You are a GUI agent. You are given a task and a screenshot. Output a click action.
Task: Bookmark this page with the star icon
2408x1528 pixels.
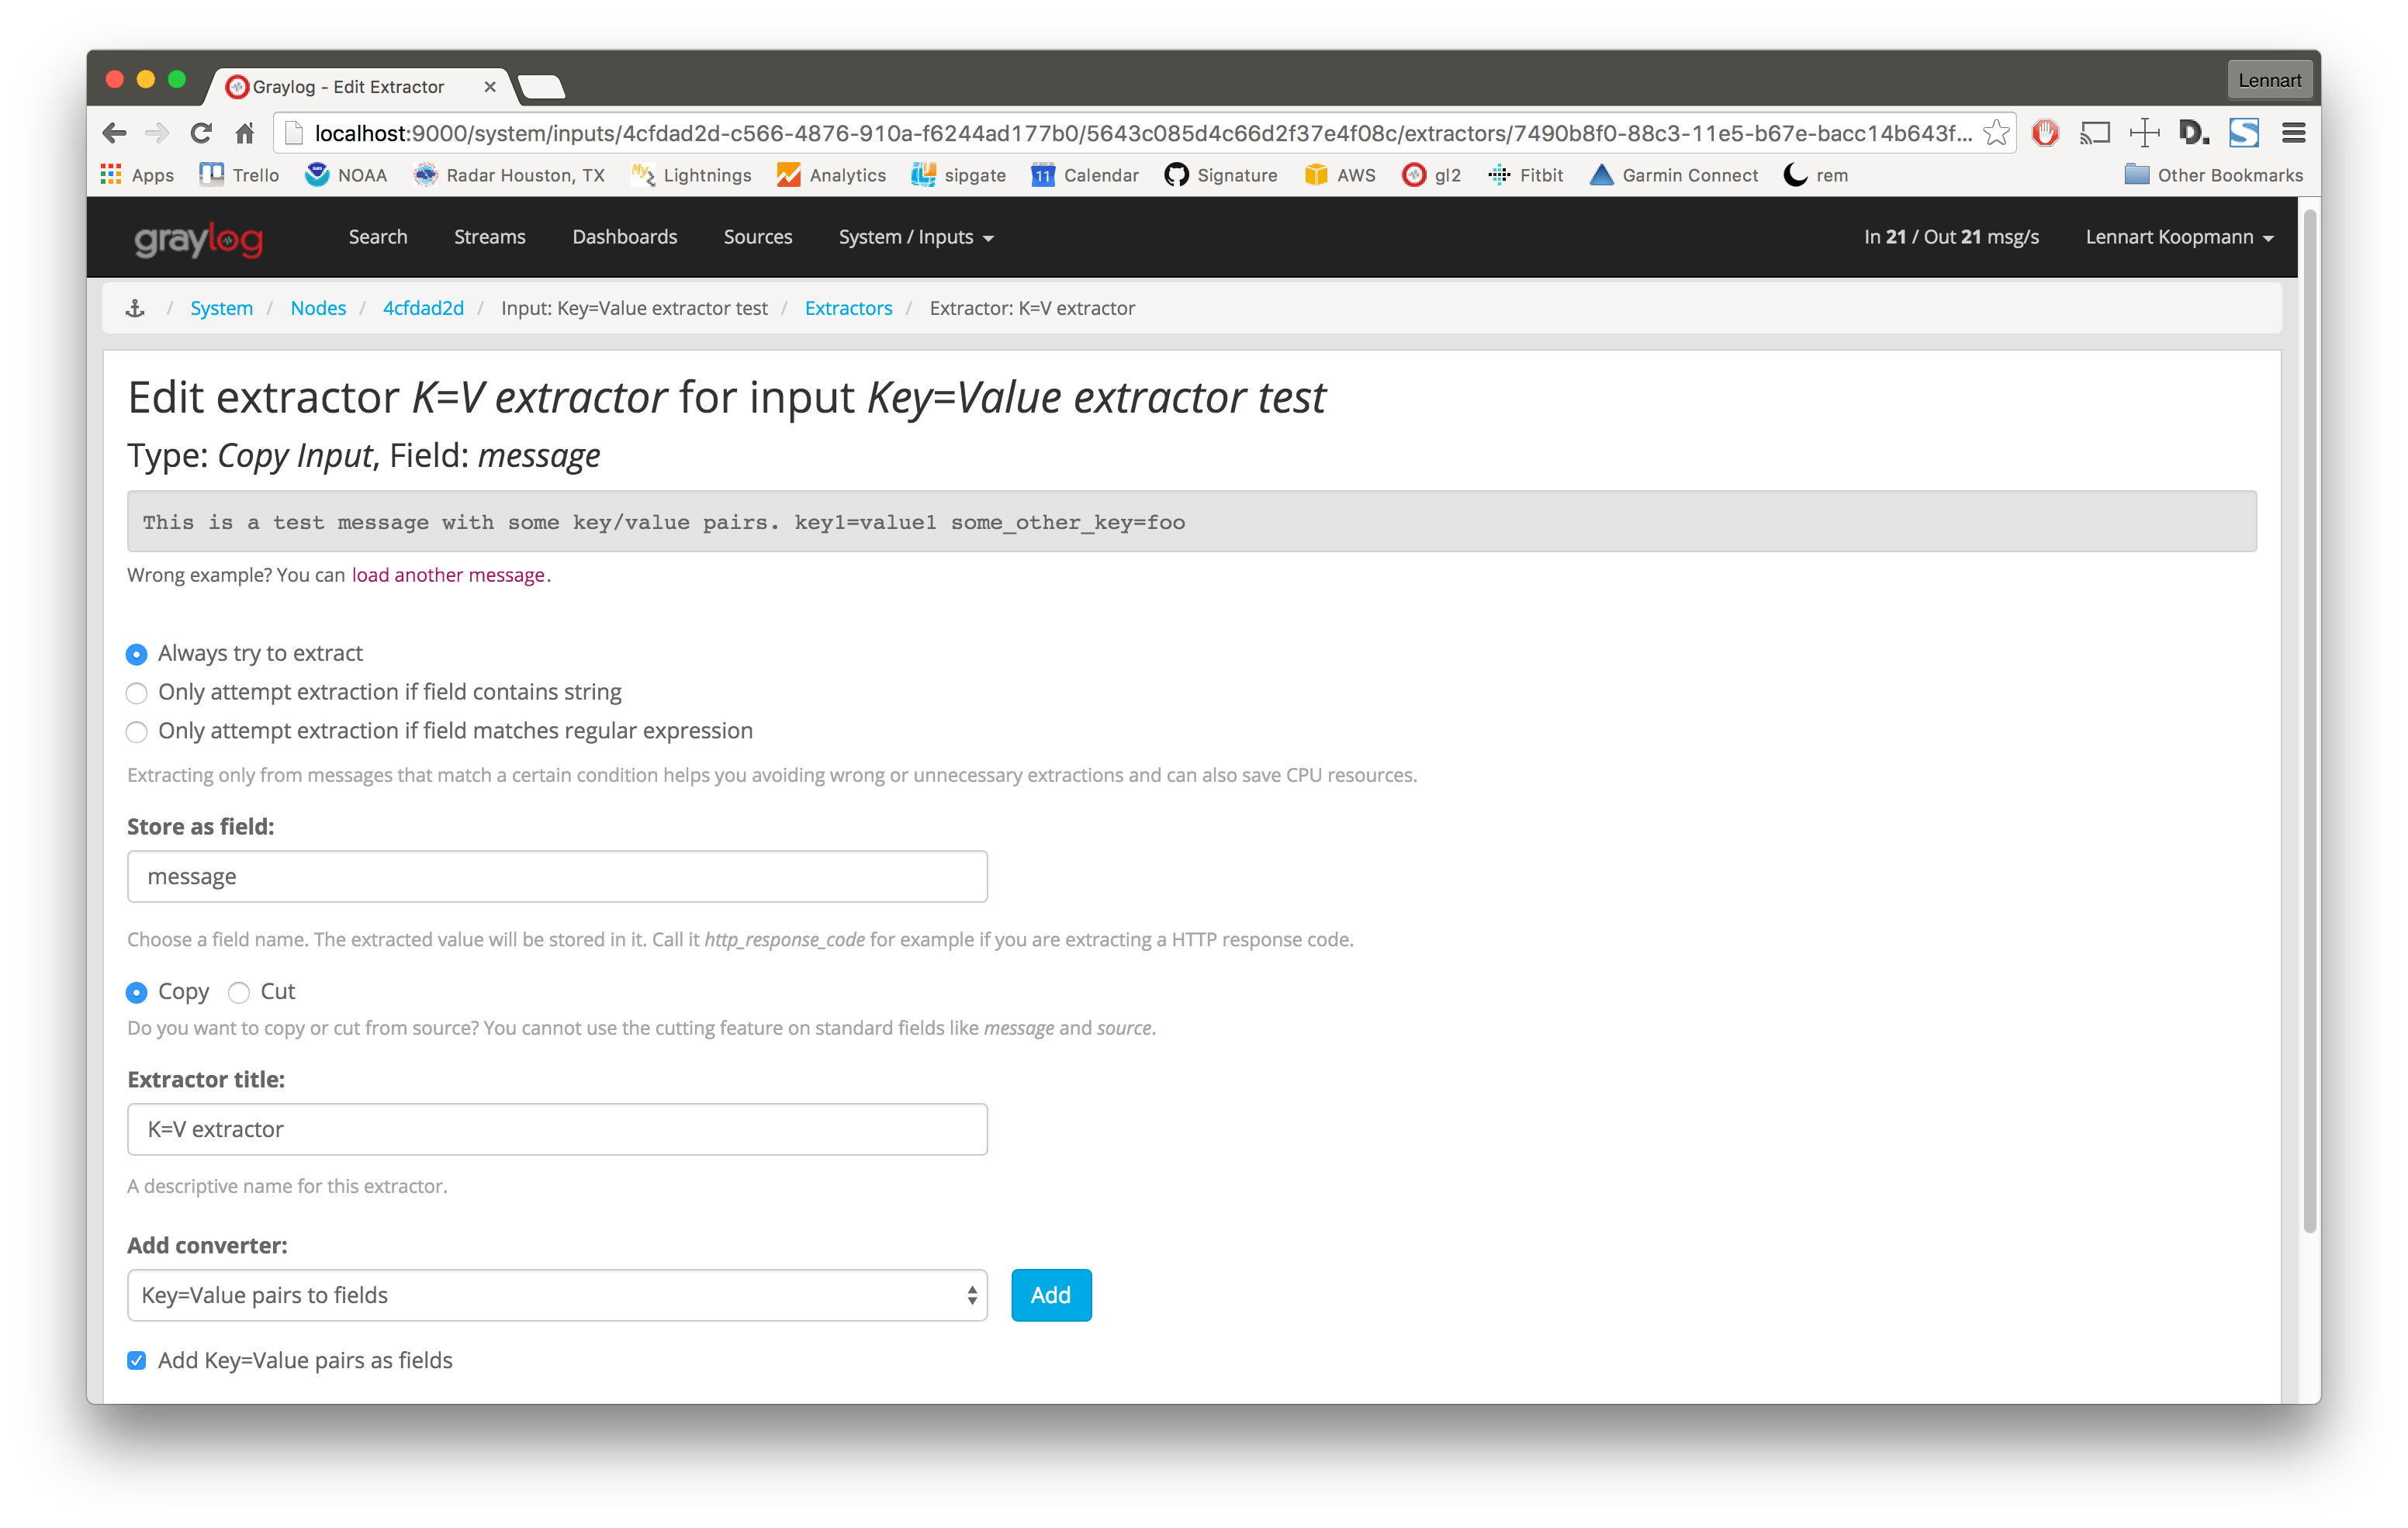(1996, 132)
